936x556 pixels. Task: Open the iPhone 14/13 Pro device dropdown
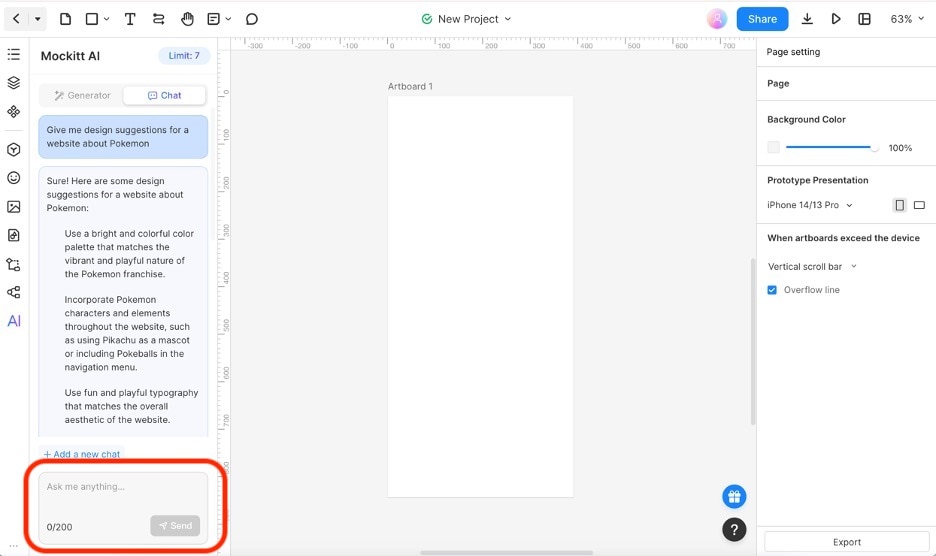809,205
